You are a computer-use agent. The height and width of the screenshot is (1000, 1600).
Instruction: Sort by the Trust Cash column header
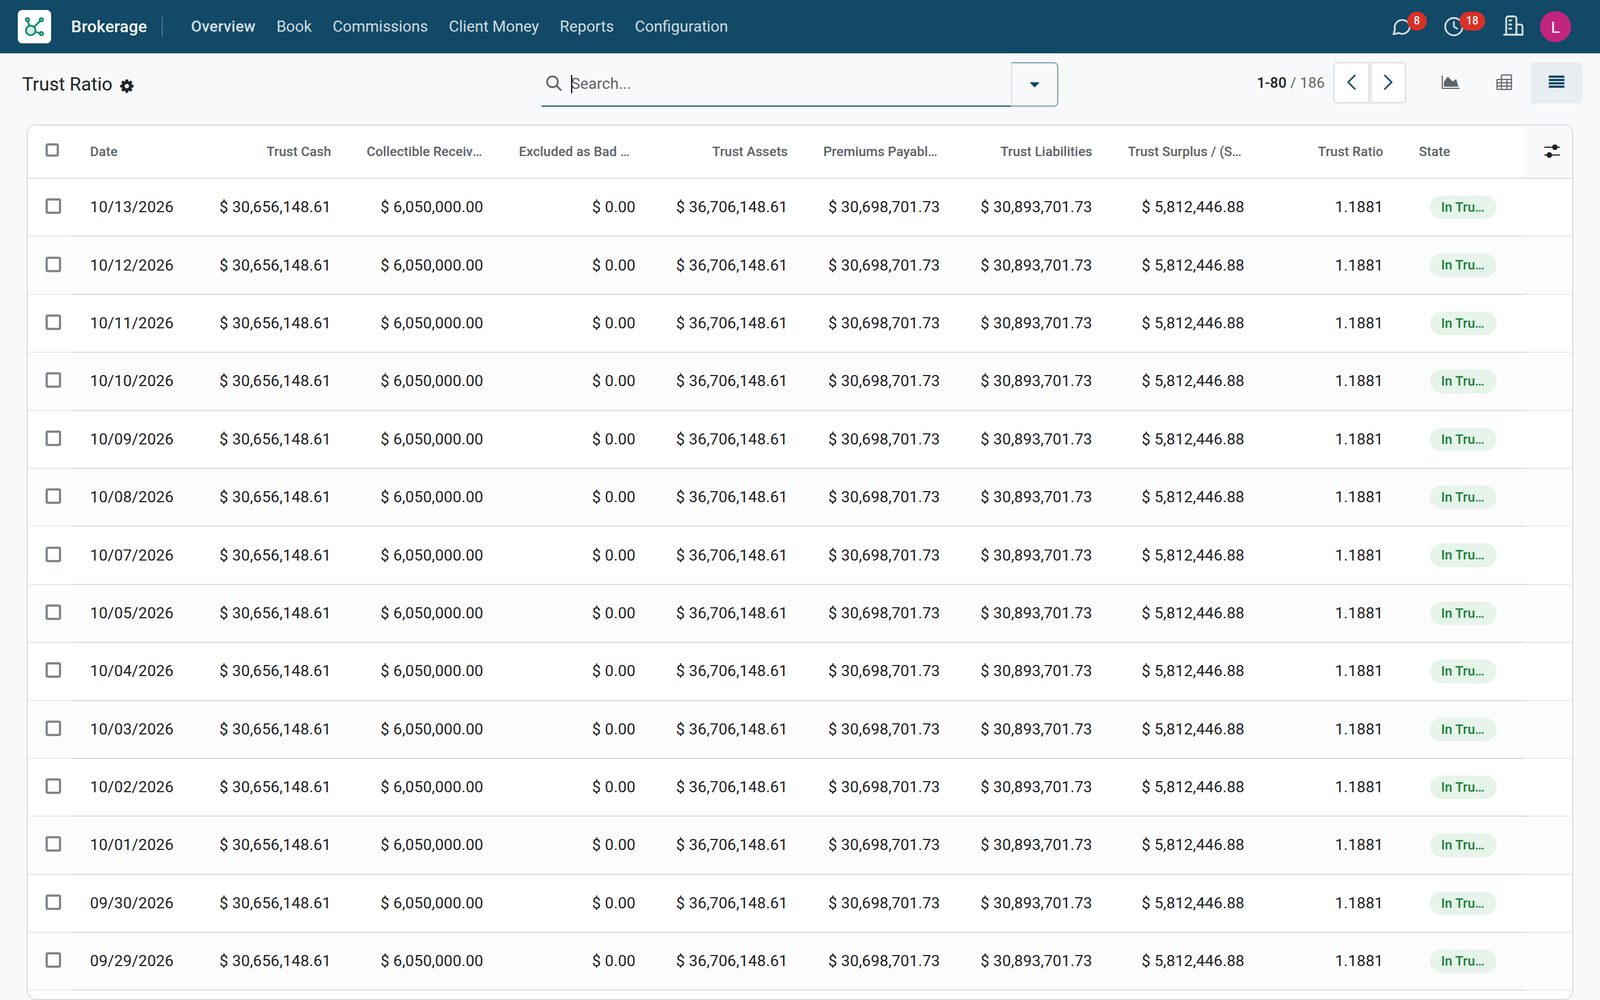tap(298, 152)
